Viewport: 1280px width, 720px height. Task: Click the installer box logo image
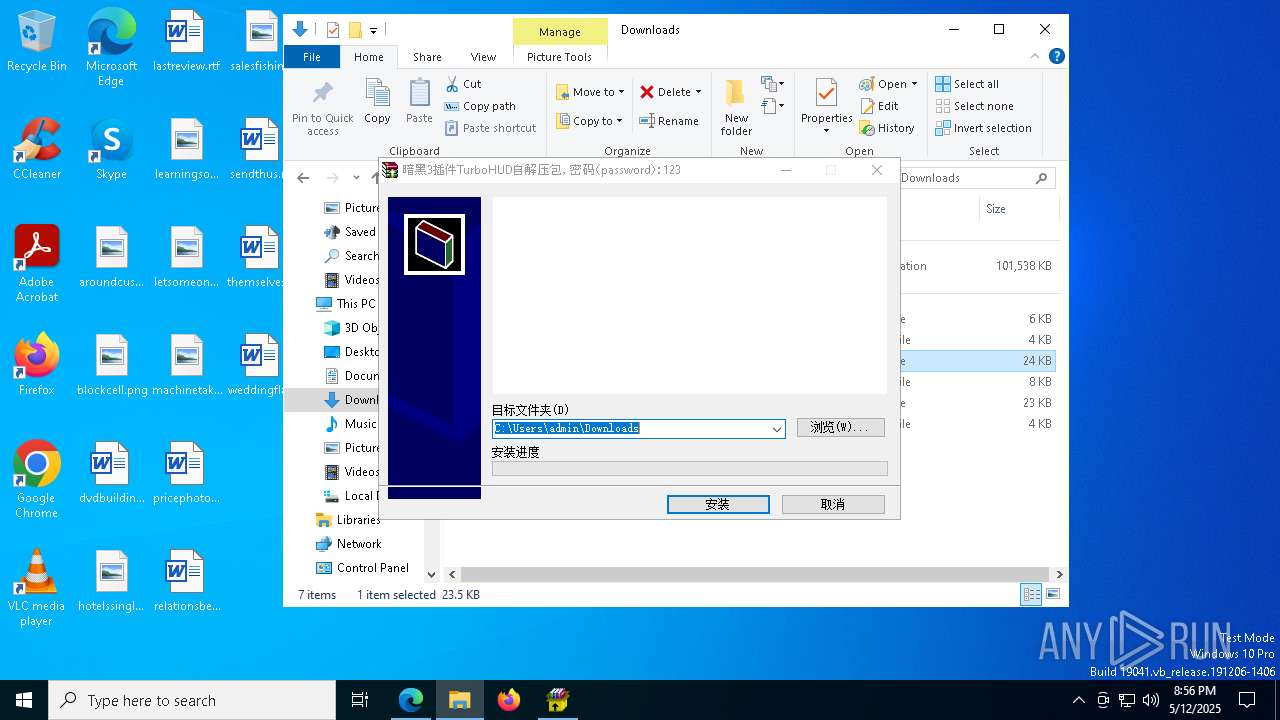[x=434, y=244]
